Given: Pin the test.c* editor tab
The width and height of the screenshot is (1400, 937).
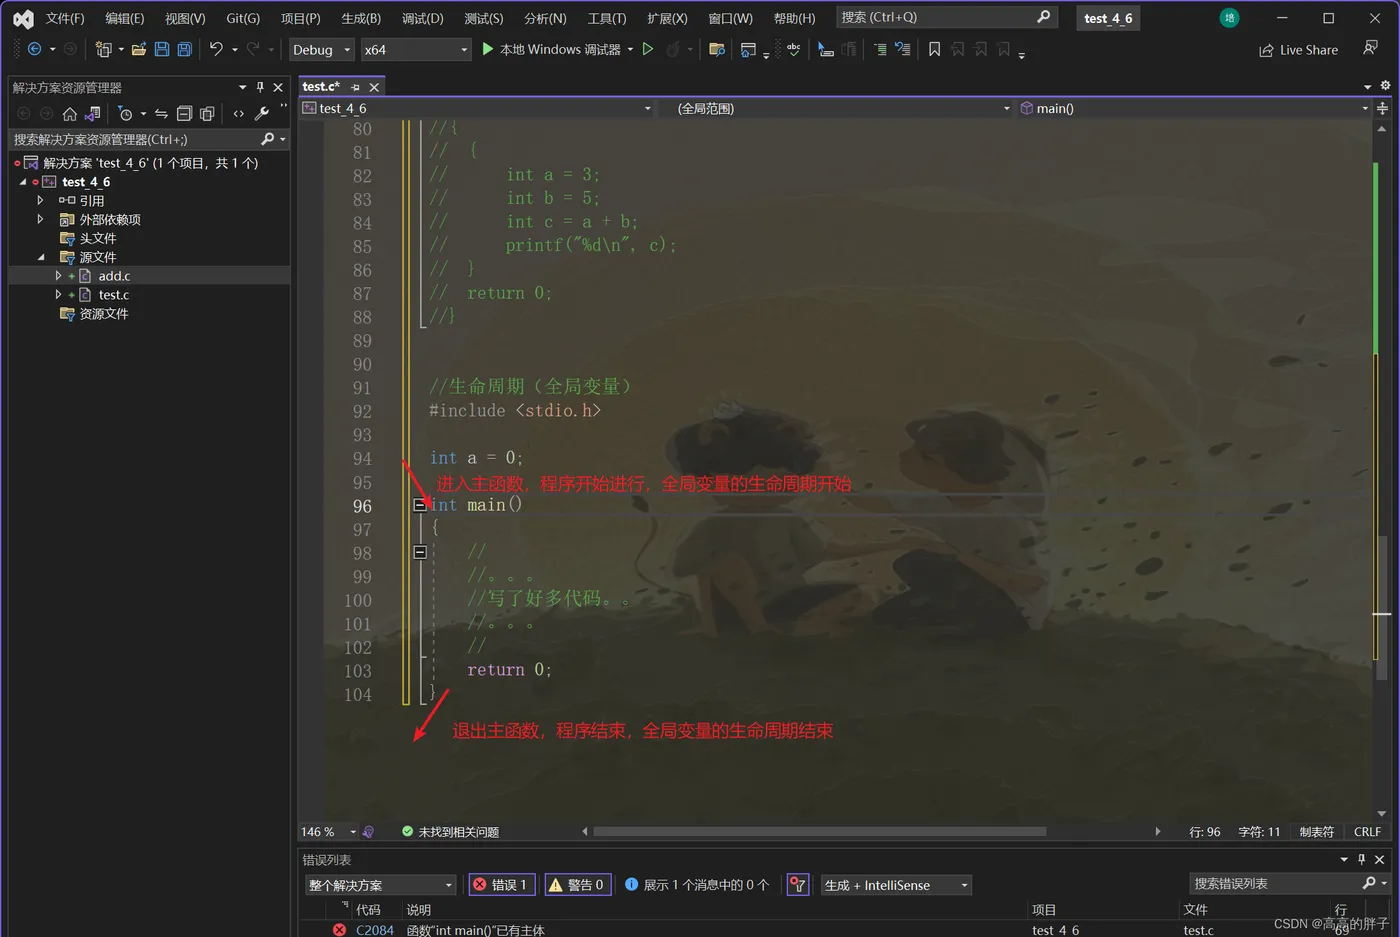Looking at the screenshot, I should click(x=355, y=87).
